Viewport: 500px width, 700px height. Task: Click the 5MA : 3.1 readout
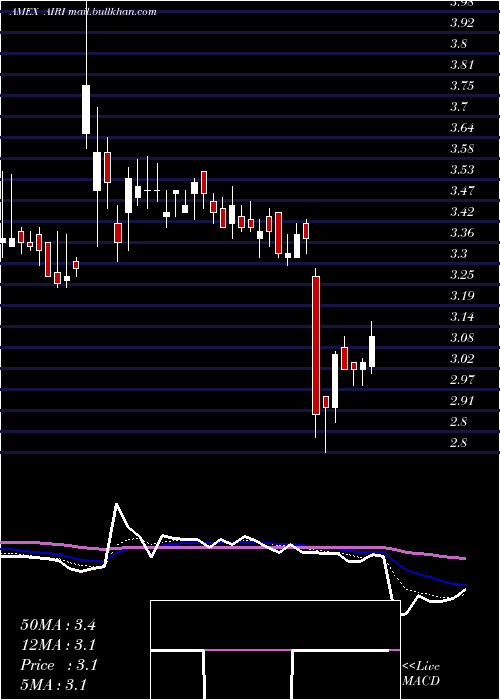(x=54, y=685)
